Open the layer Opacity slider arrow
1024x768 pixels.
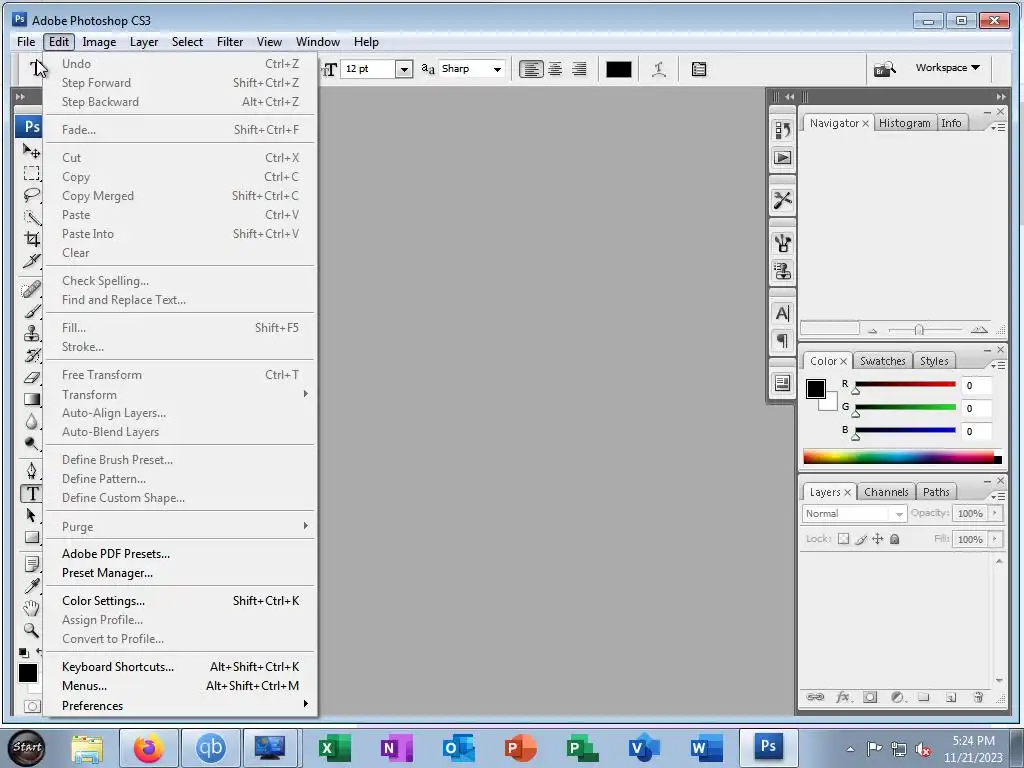pyautogui.click(x=995, y=513)
